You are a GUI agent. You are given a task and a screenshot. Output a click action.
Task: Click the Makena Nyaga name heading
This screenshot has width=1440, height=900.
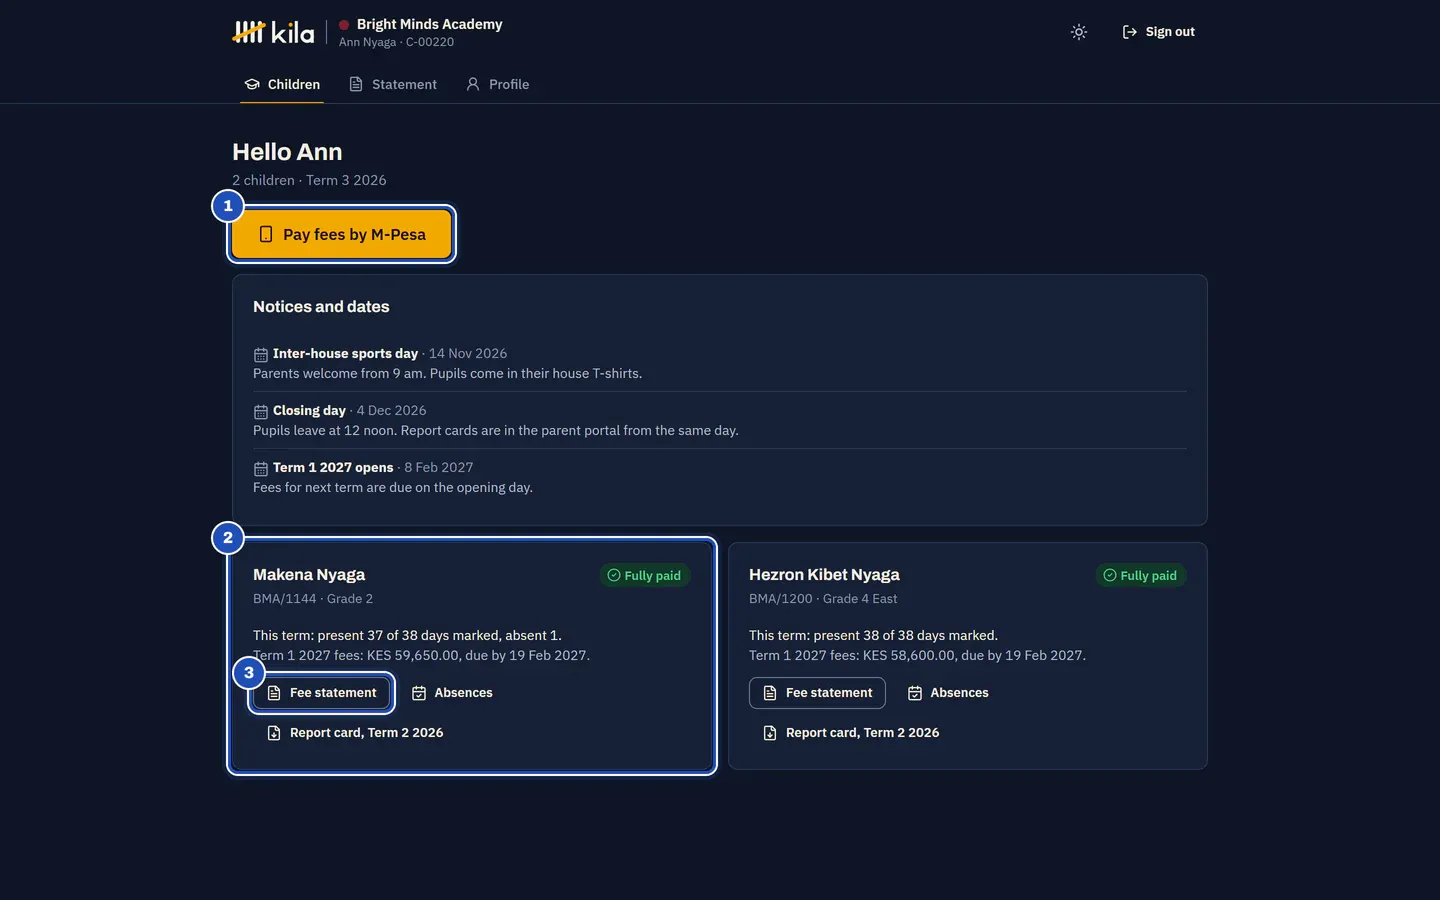pyautogui.click(x=309, y=575)
